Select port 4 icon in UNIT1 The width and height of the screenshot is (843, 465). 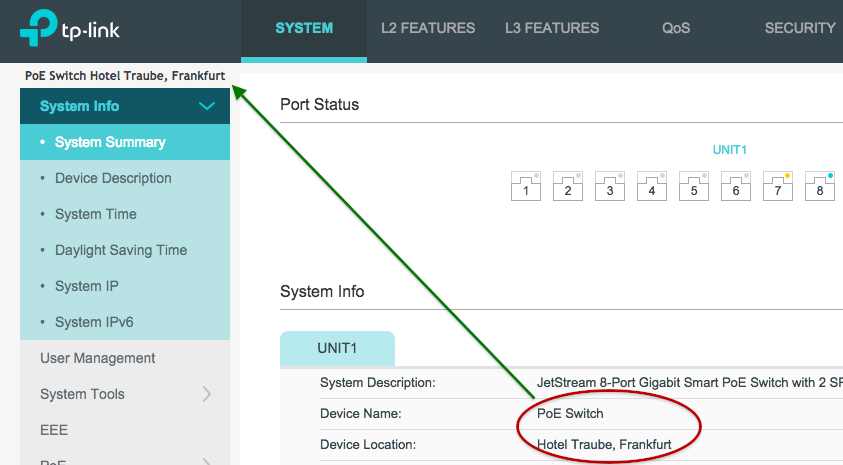tap(652, 186)
